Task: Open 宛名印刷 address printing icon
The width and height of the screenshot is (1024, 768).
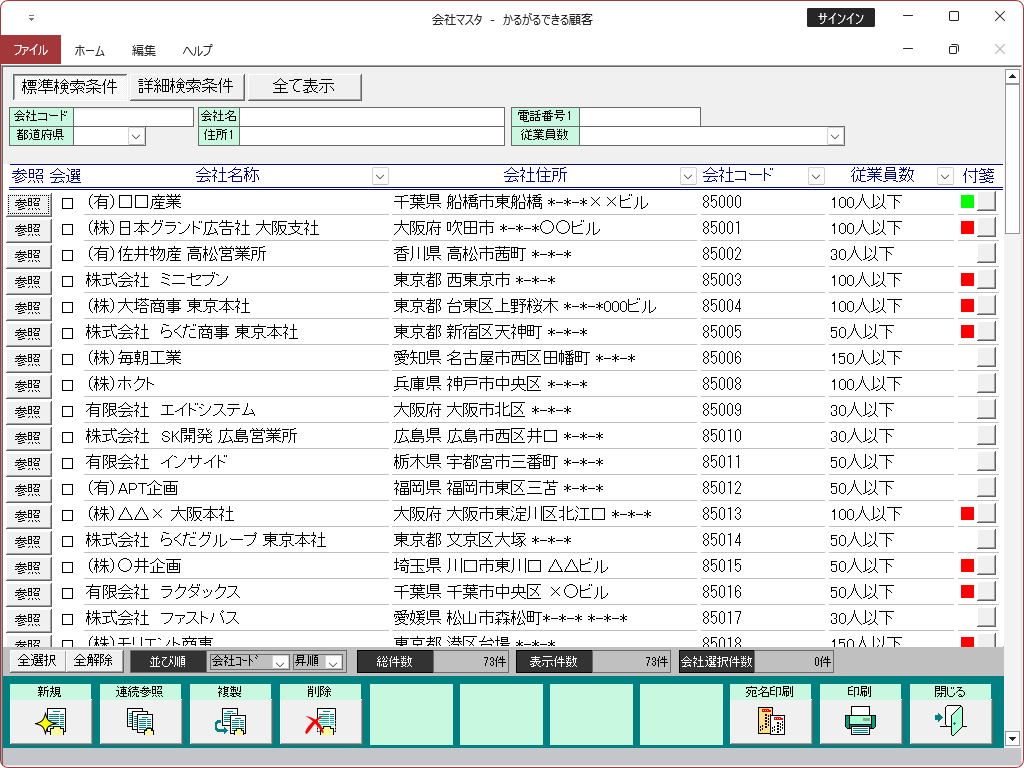Action: click(x=770, y=721)
